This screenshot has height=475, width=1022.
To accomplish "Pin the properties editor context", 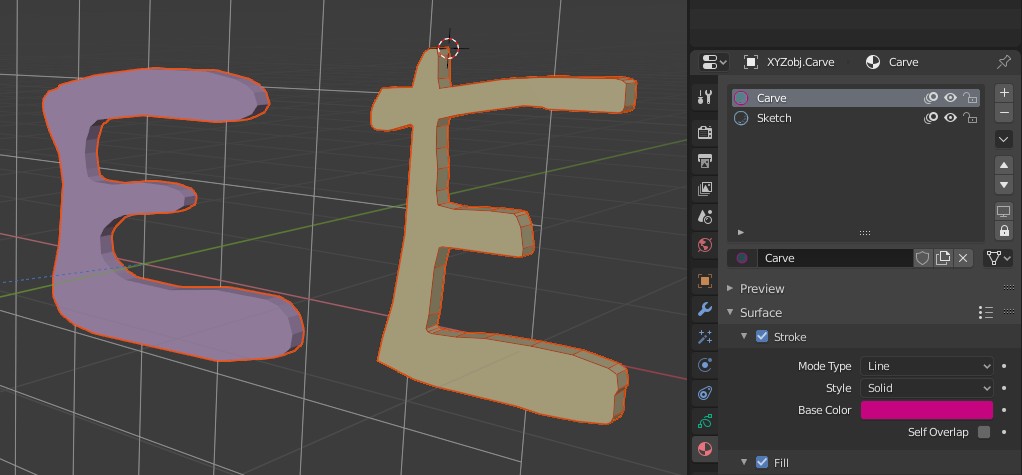I will 1004,62.
